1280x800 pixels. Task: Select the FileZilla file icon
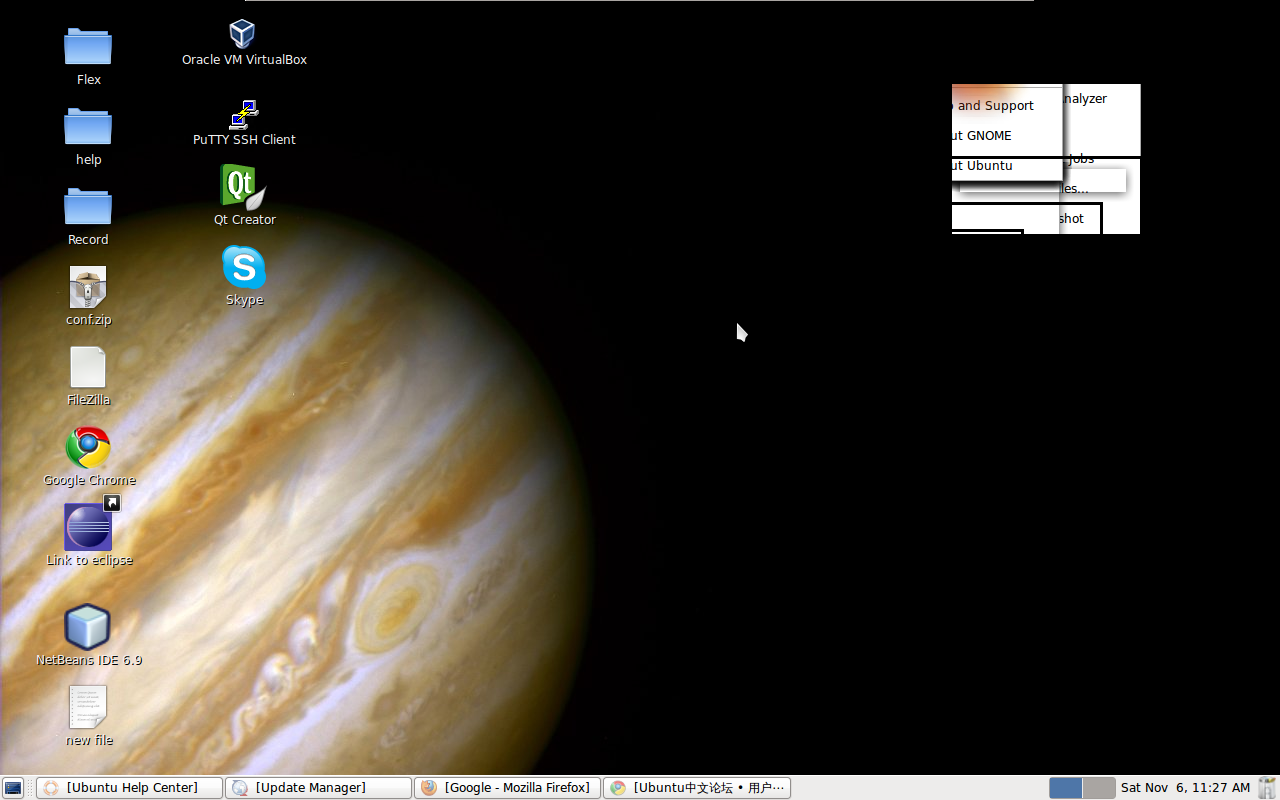88,367
